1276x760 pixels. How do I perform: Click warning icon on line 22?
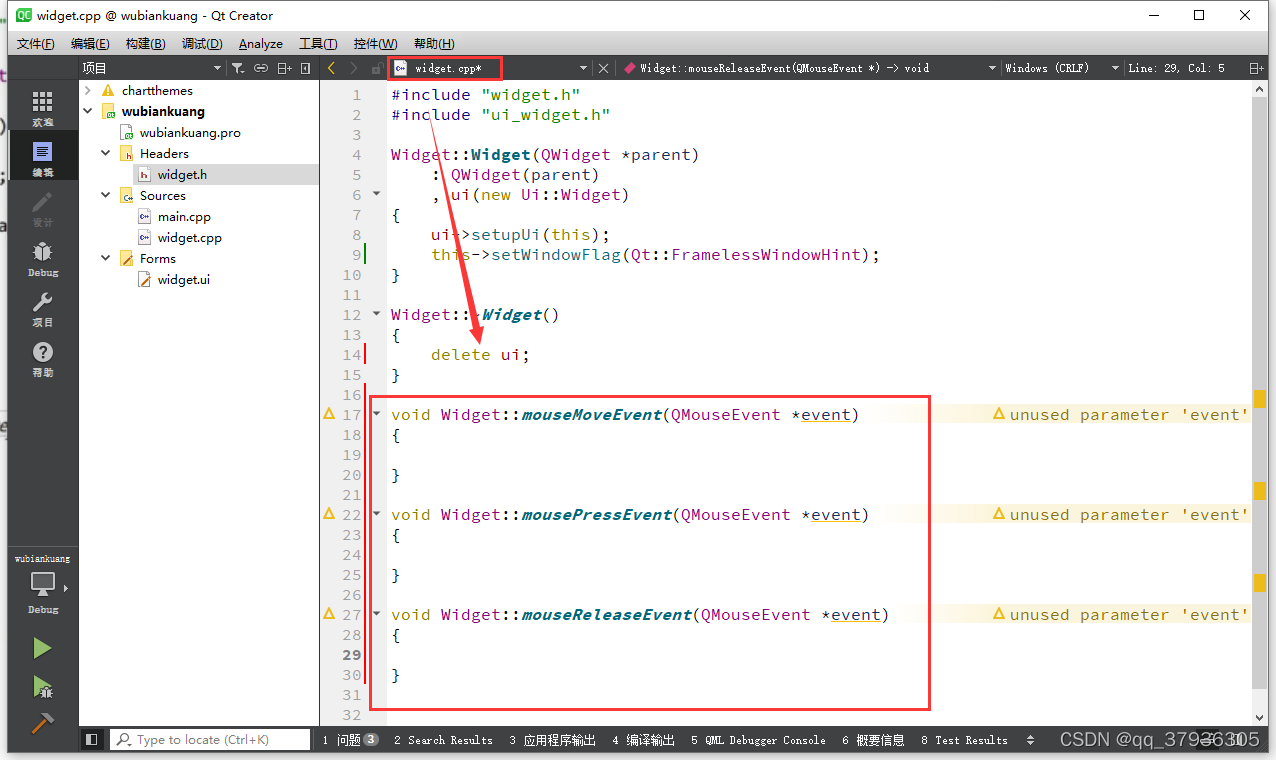[x=329, y=513]
